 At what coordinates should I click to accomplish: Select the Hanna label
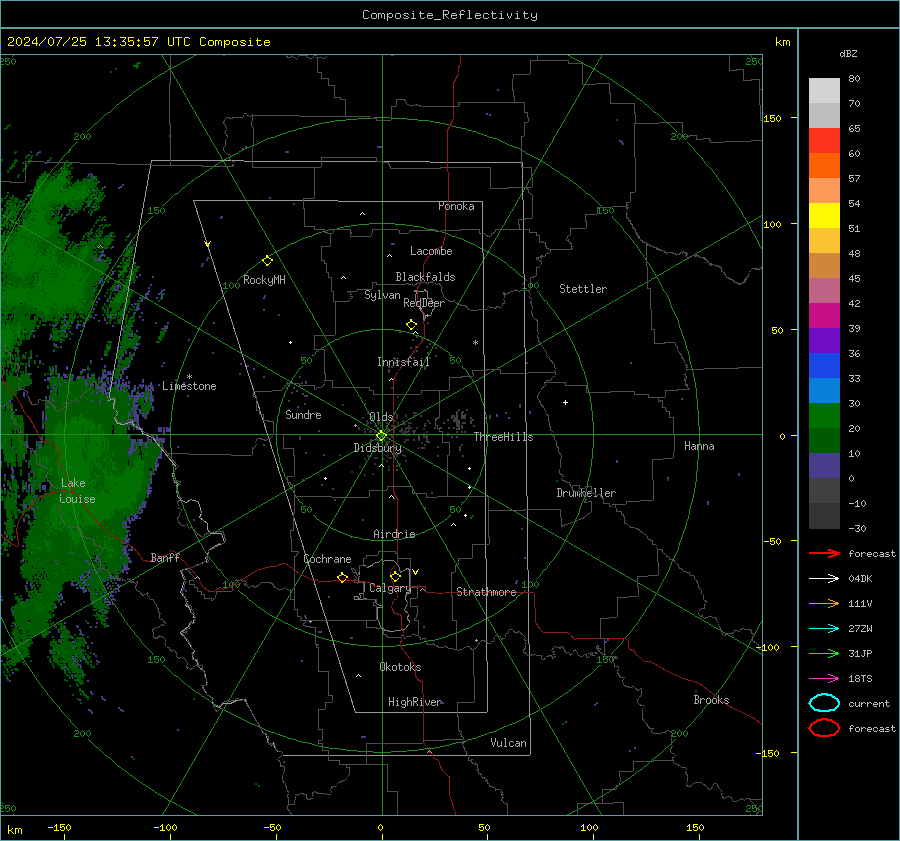(x=699, y=446)
